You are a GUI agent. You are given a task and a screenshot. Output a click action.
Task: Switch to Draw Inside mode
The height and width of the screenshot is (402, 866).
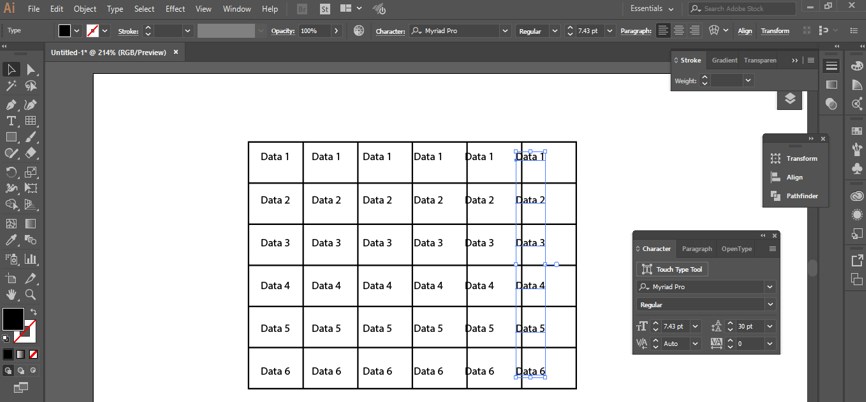click(x=33, y=371)
